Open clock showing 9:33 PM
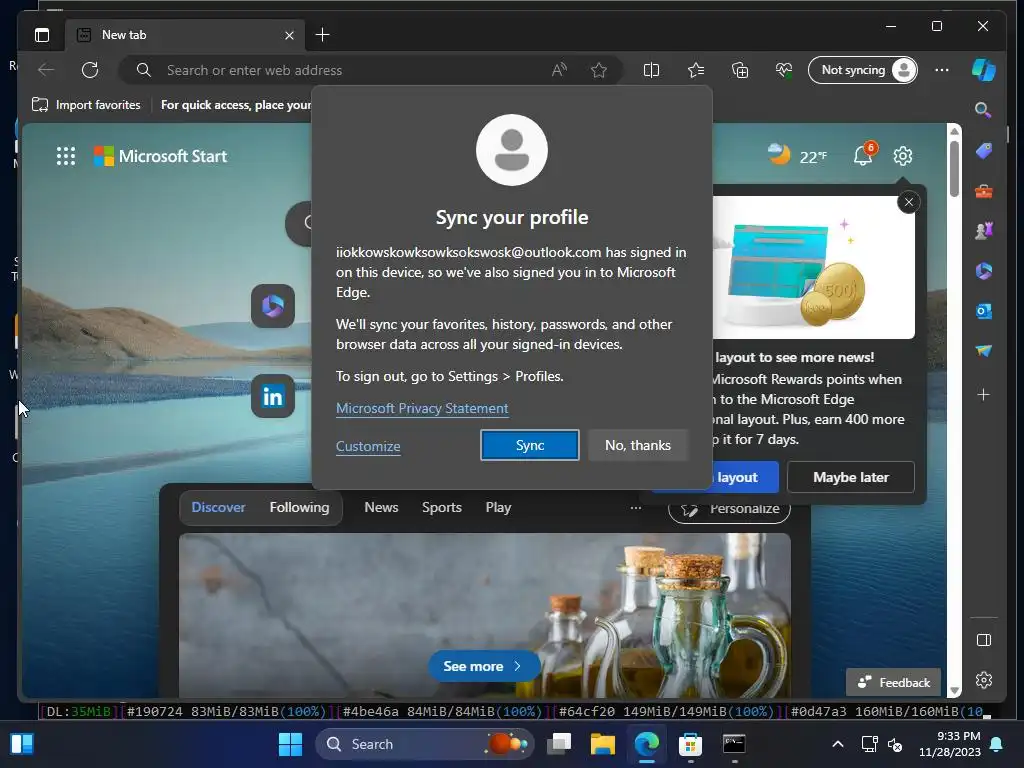1024x768 pixels. click(x=950, y=744)
